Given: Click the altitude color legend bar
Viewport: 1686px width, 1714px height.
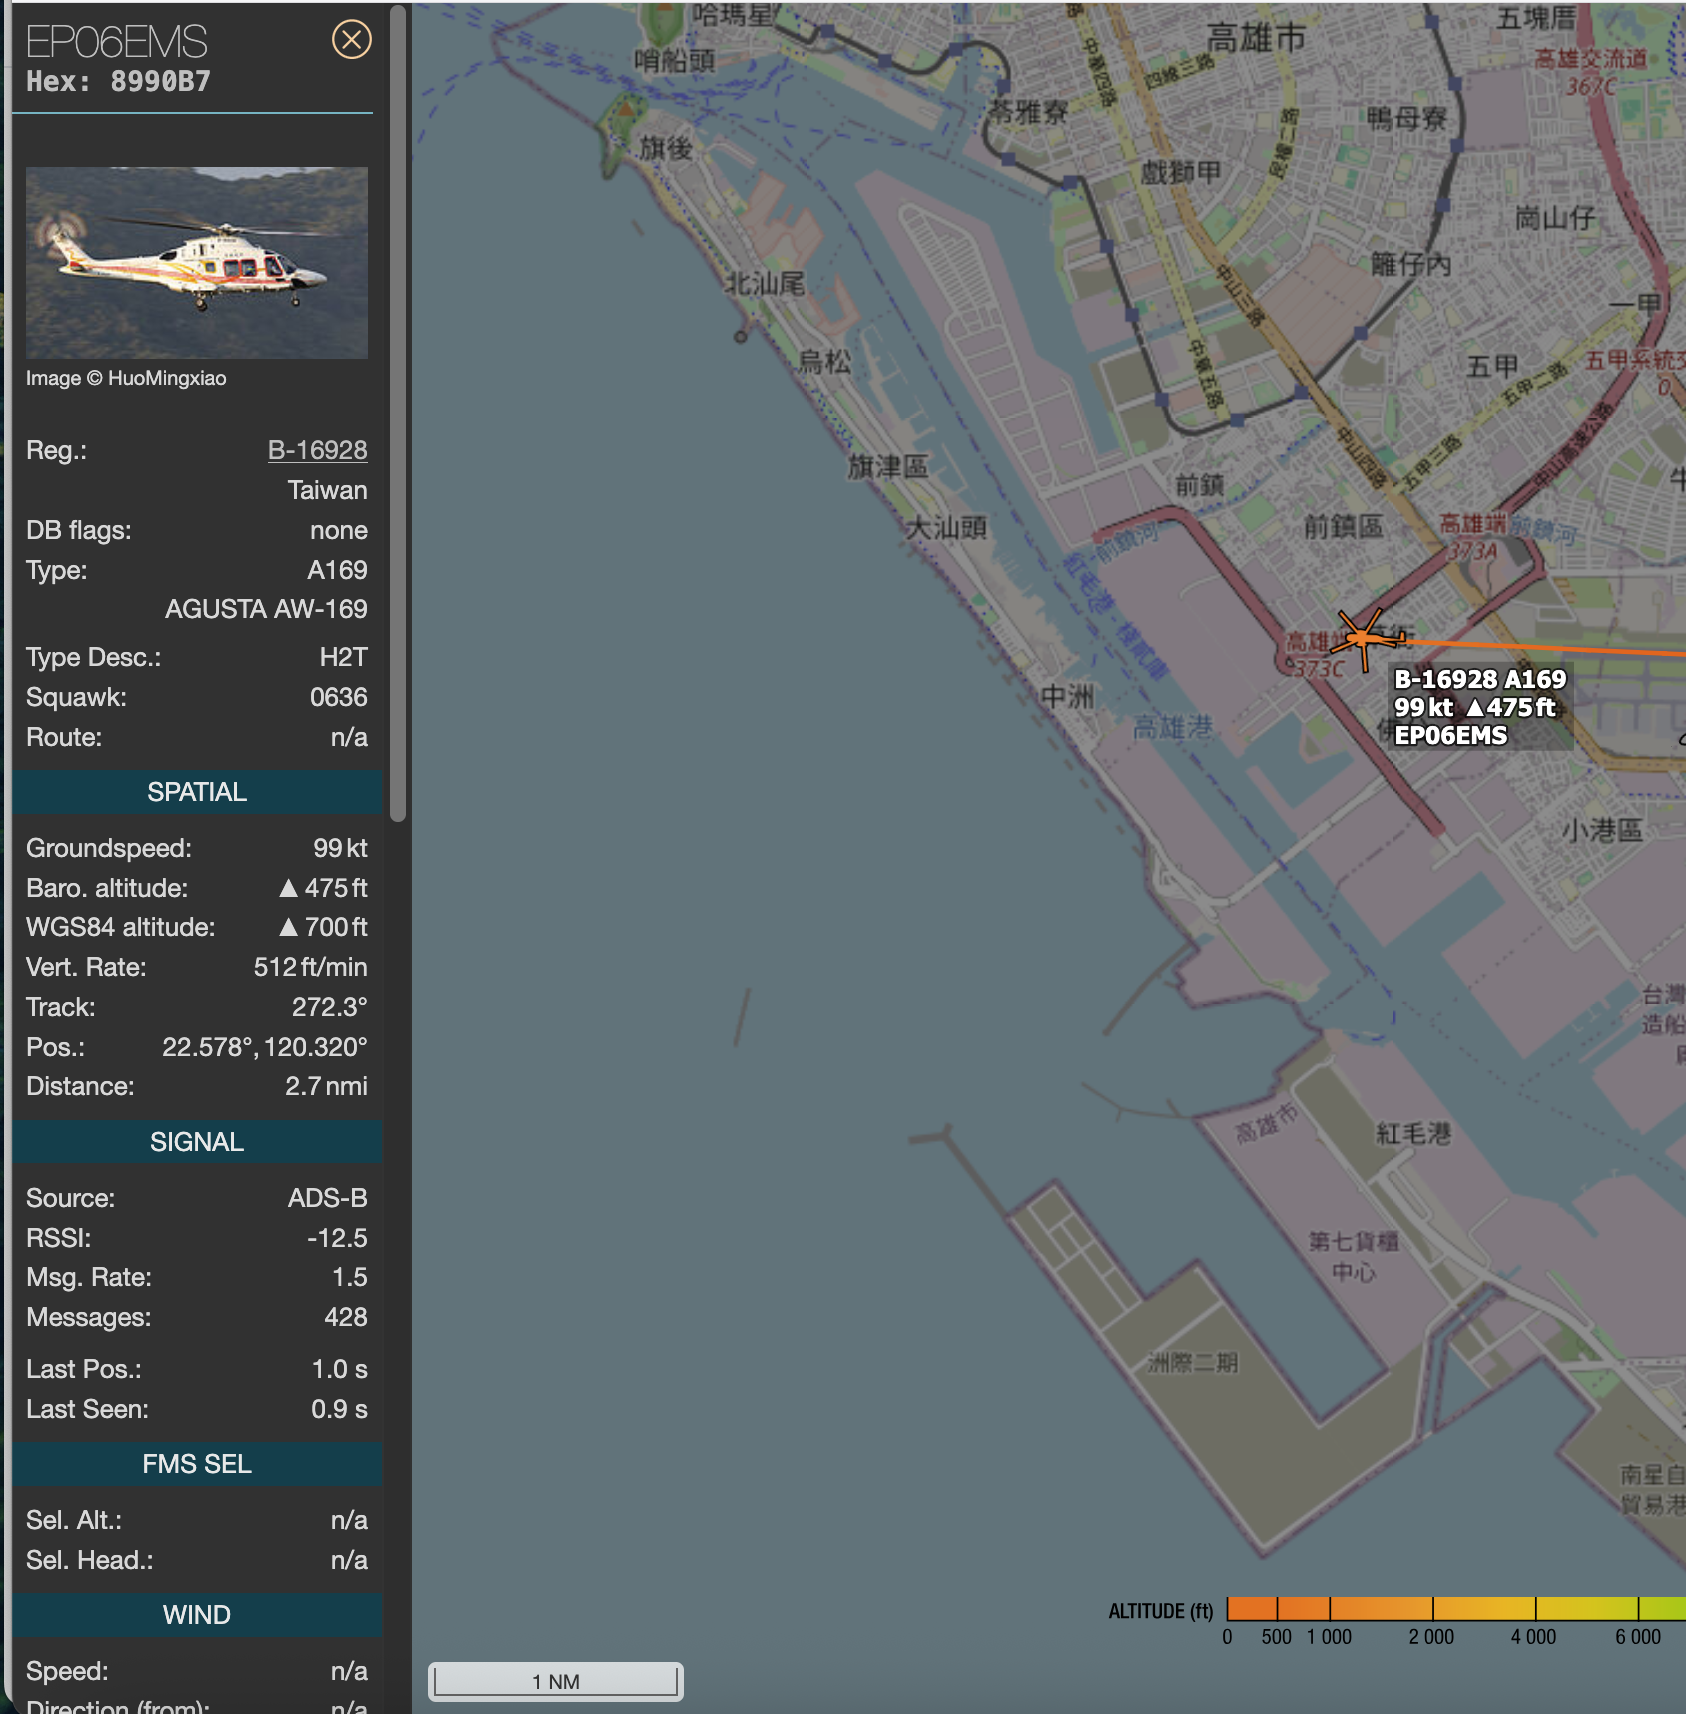Looking at the screenshot, I should [1455, 1608].
